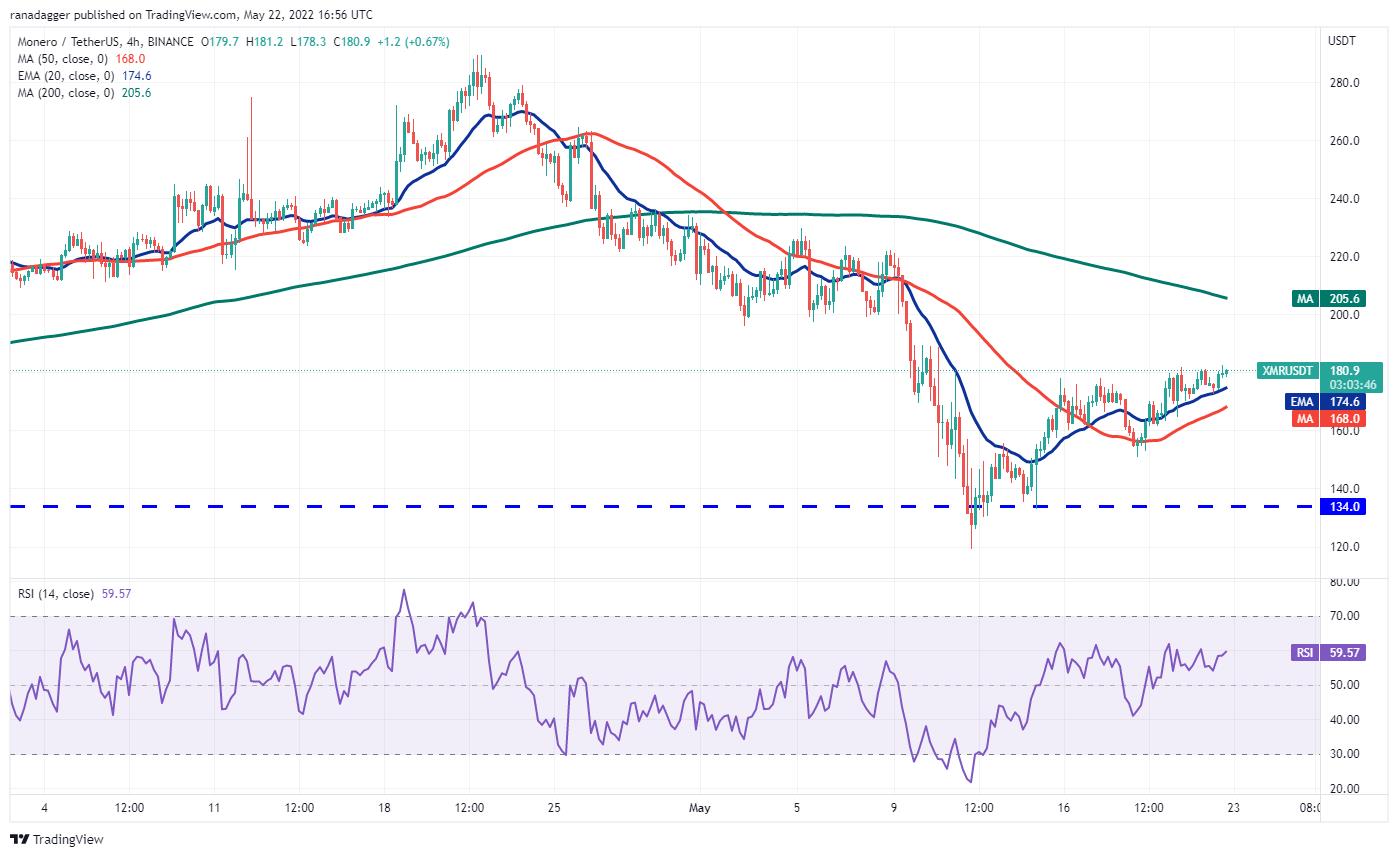
Task: Select the RSI (14, close) indicator legend
Action: click(75, 594)
